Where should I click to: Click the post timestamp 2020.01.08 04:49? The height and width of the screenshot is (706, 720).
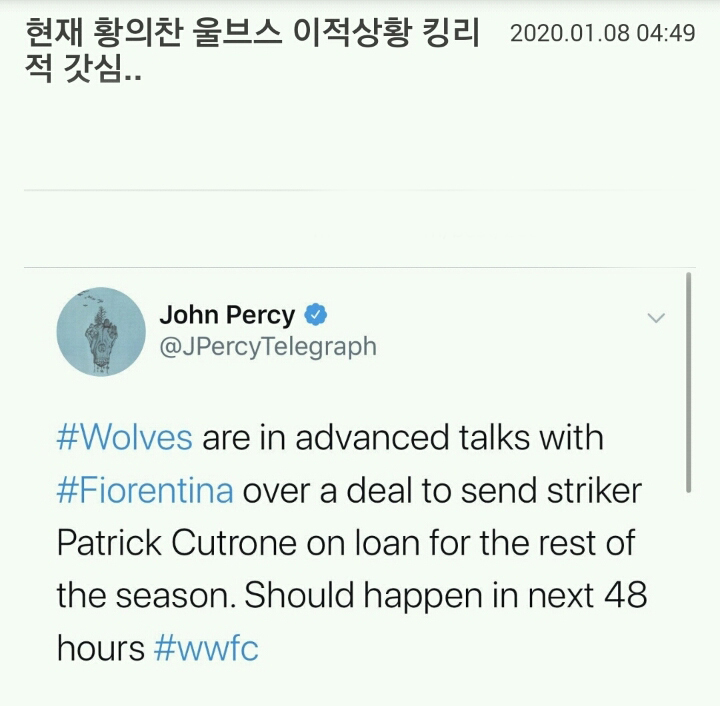point(602,33)
